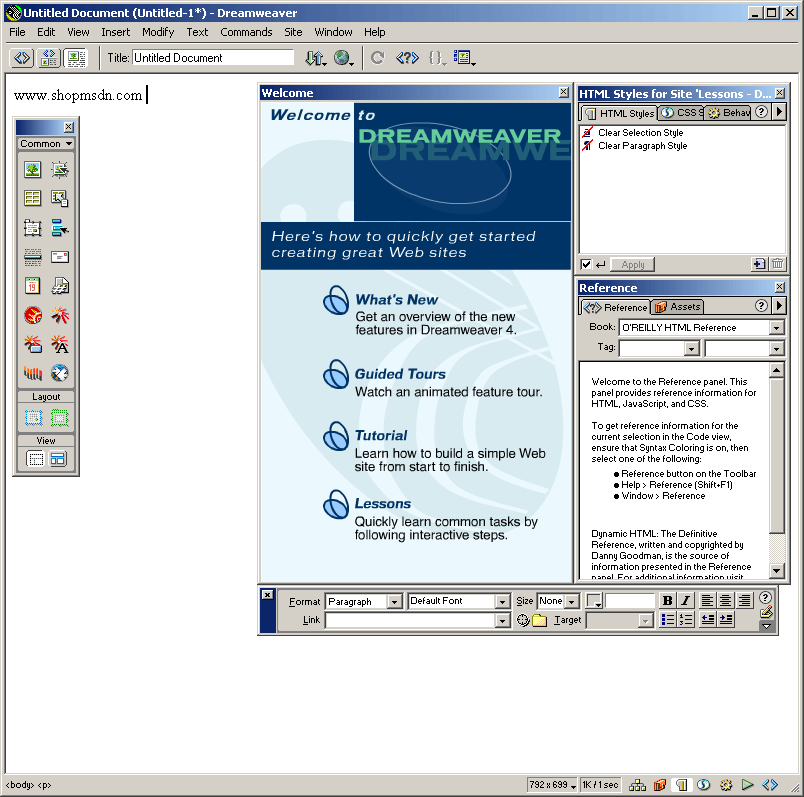Screen dimensions: 804x797
Task: Click the Refresh Design View toolbar icon
Action: (378, 58)
